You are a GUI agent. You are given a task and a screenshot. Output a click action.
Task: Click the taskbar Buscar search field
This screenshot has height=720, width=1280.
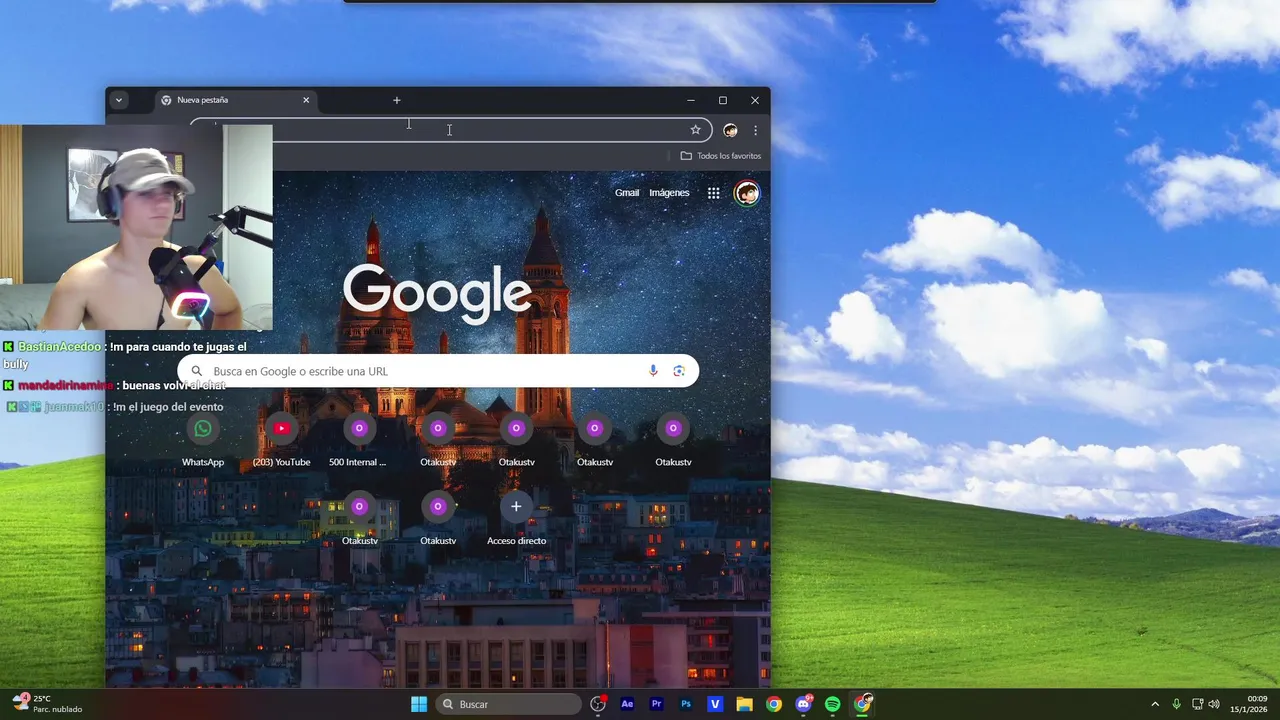click(508, 704)
